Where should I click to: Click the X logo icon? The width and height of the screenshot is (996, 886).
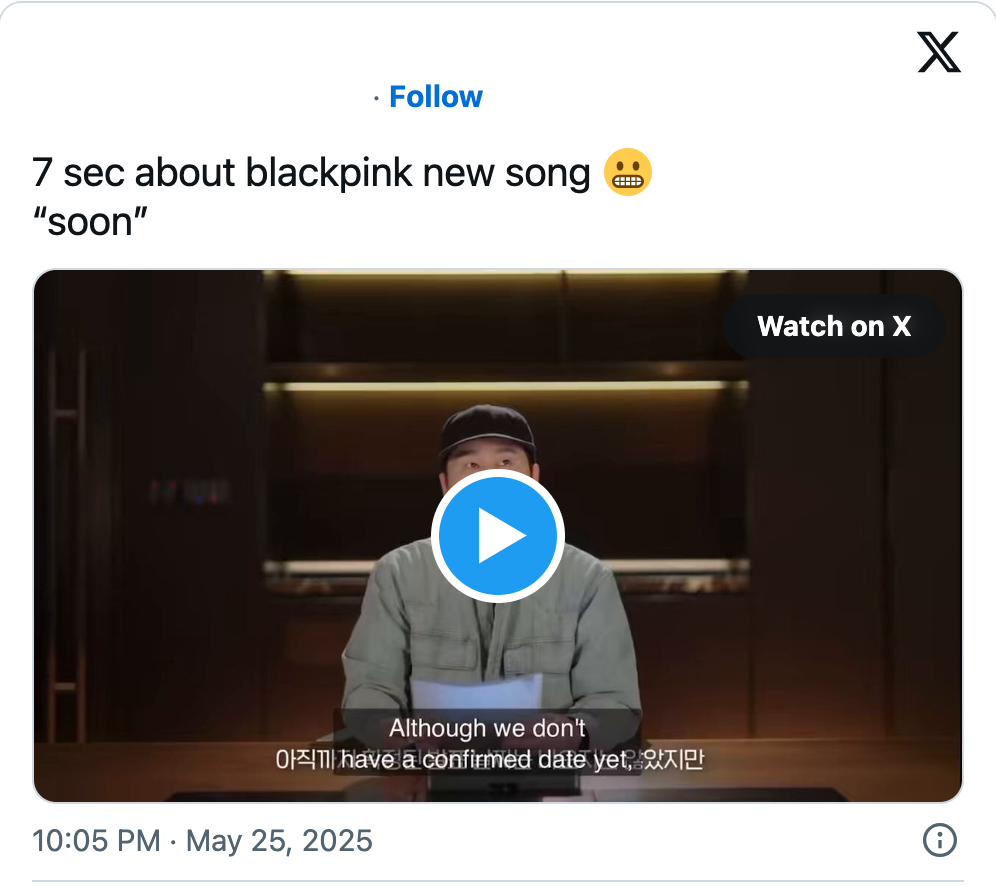pyautogui.click(x=938, y=52)
